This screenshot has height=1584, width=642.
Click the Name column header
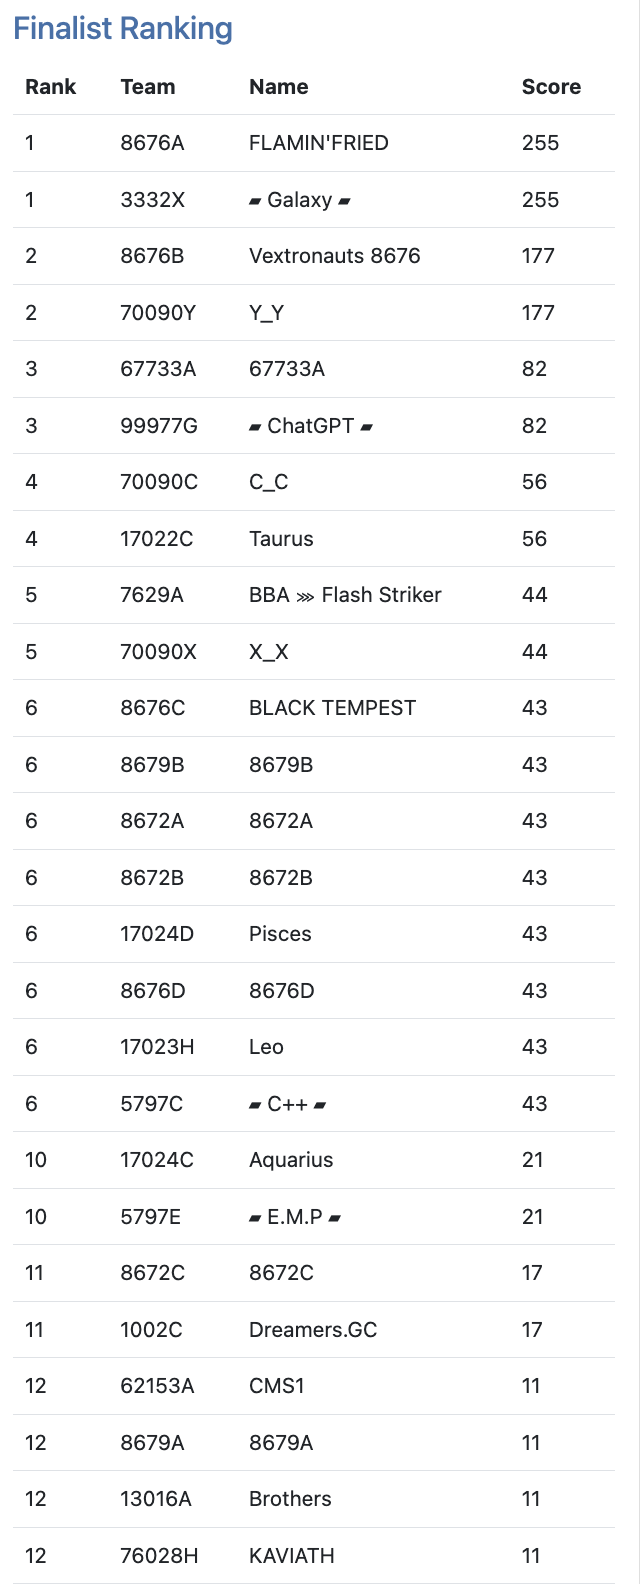click(278, 87)
